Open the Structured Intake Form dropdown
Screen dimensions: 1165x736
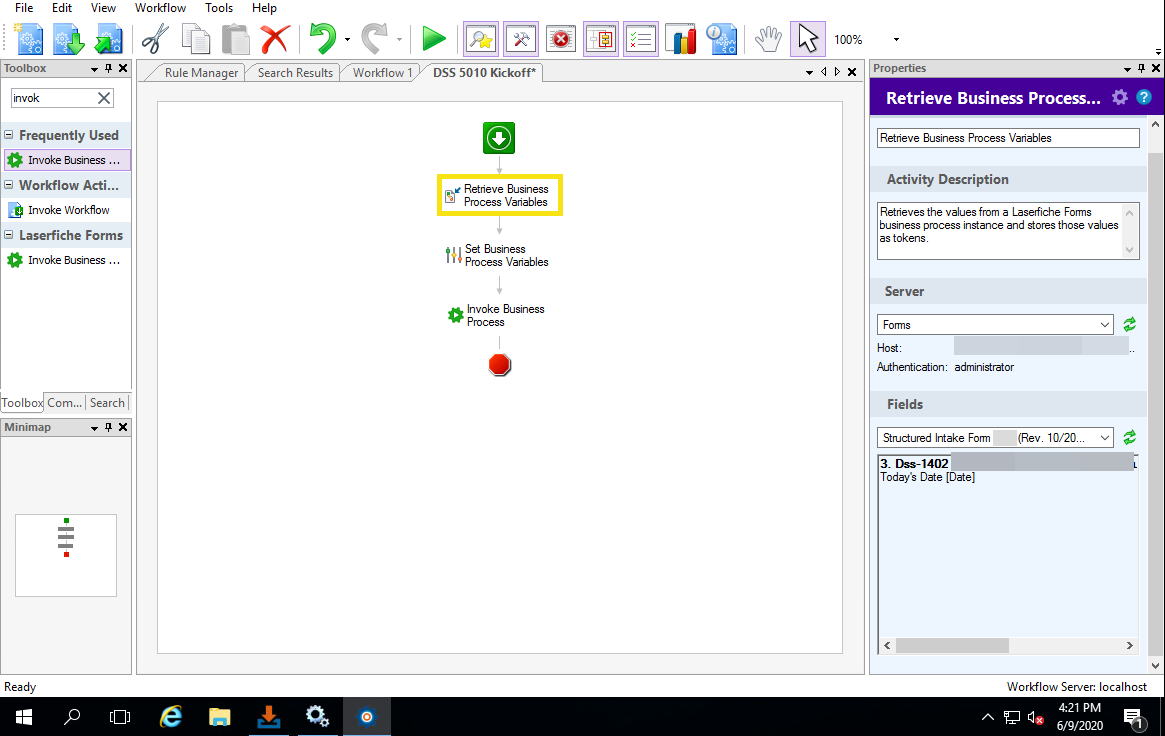(1104, 438)
